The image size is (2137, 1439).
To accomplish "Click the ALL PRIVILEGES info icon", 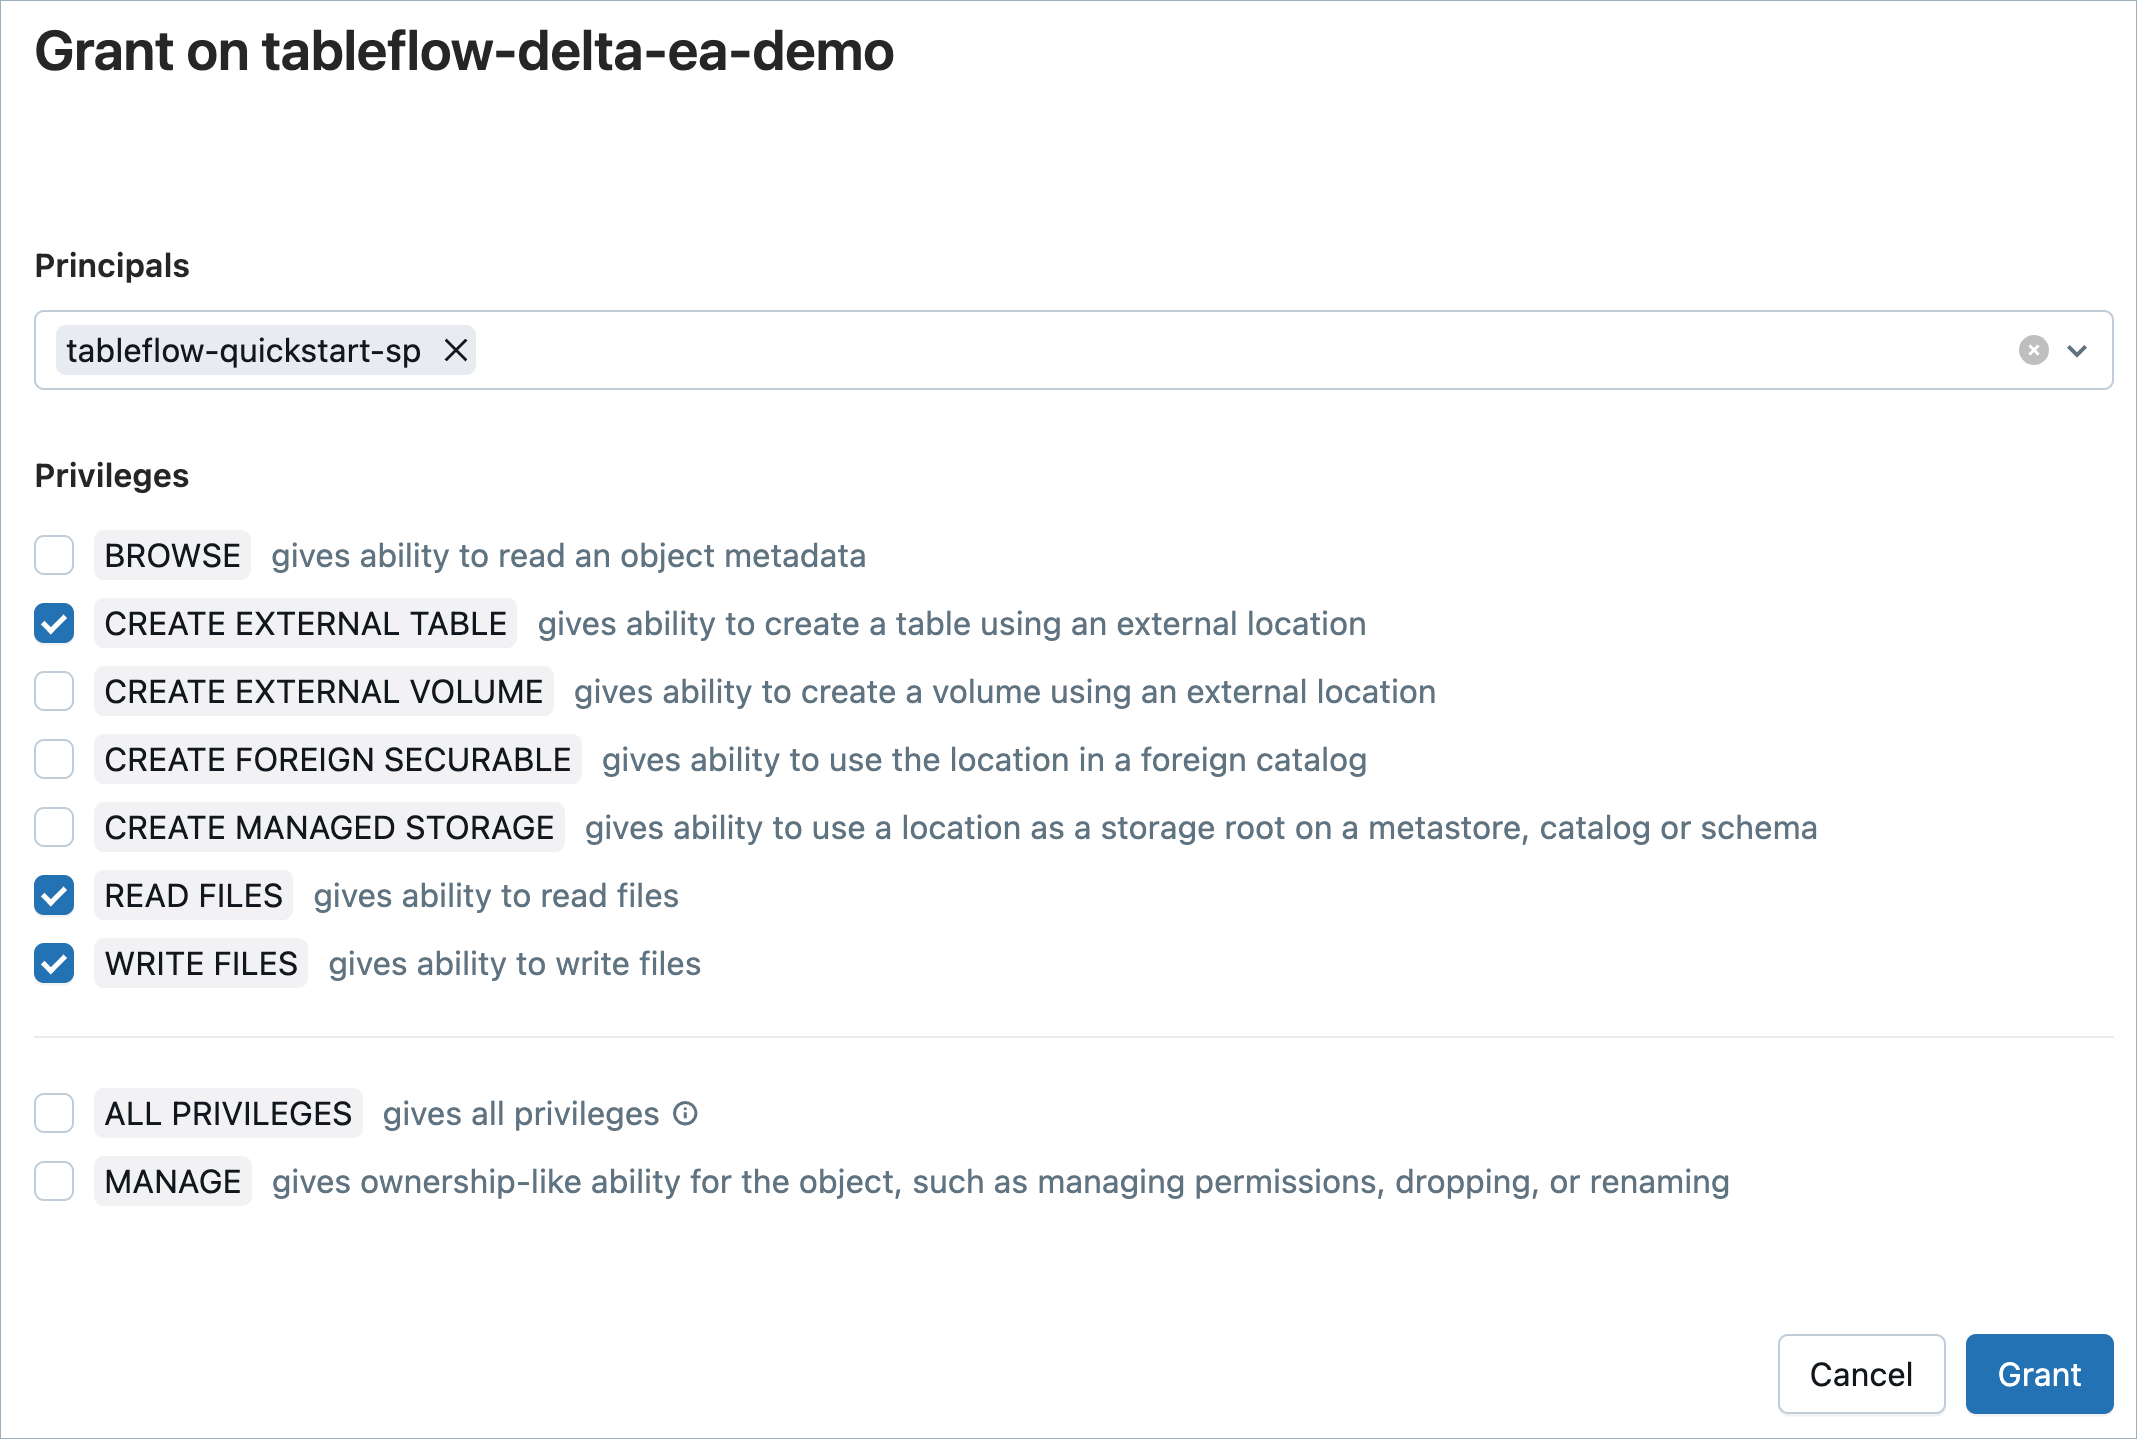I will [685, 1113].
